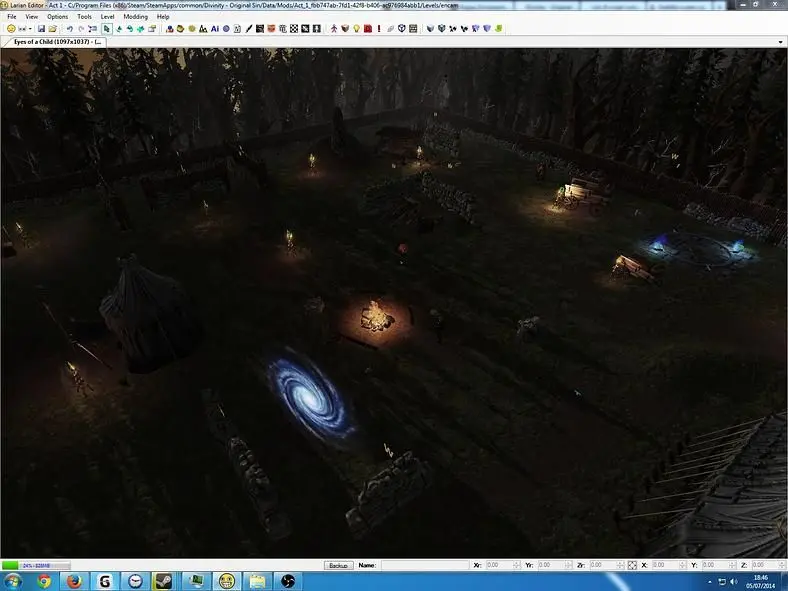
Task: Click the first blue-grey cube icon
Action: point(430,29)
